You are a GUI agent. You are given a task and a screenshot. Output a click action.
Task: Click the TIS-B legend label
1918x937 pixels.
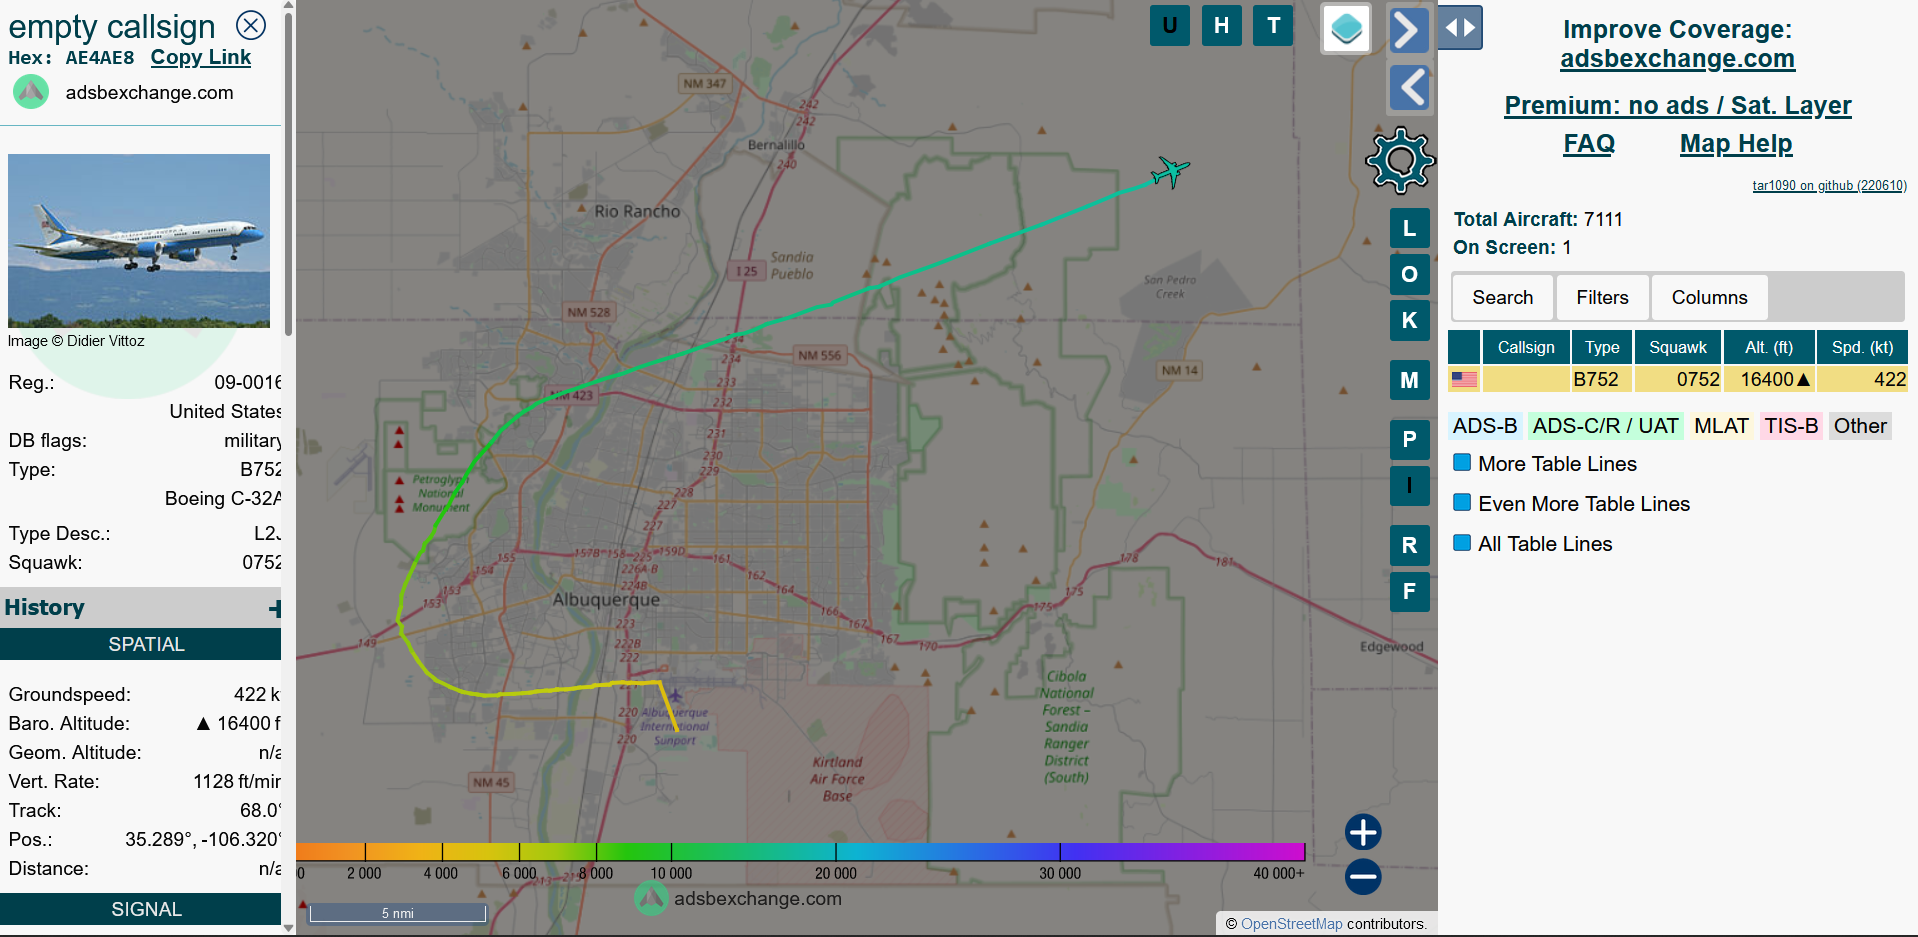pyautogui.click(x=1791, y=426)
